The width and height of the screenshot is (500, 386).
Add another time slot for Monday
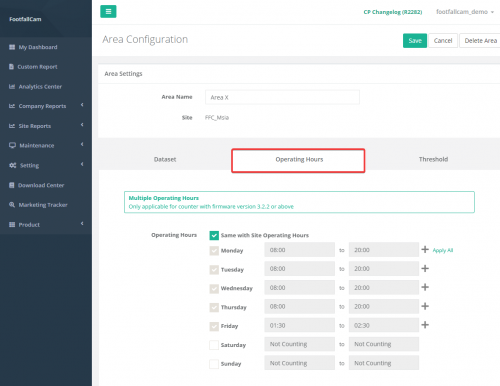[425, 249]
